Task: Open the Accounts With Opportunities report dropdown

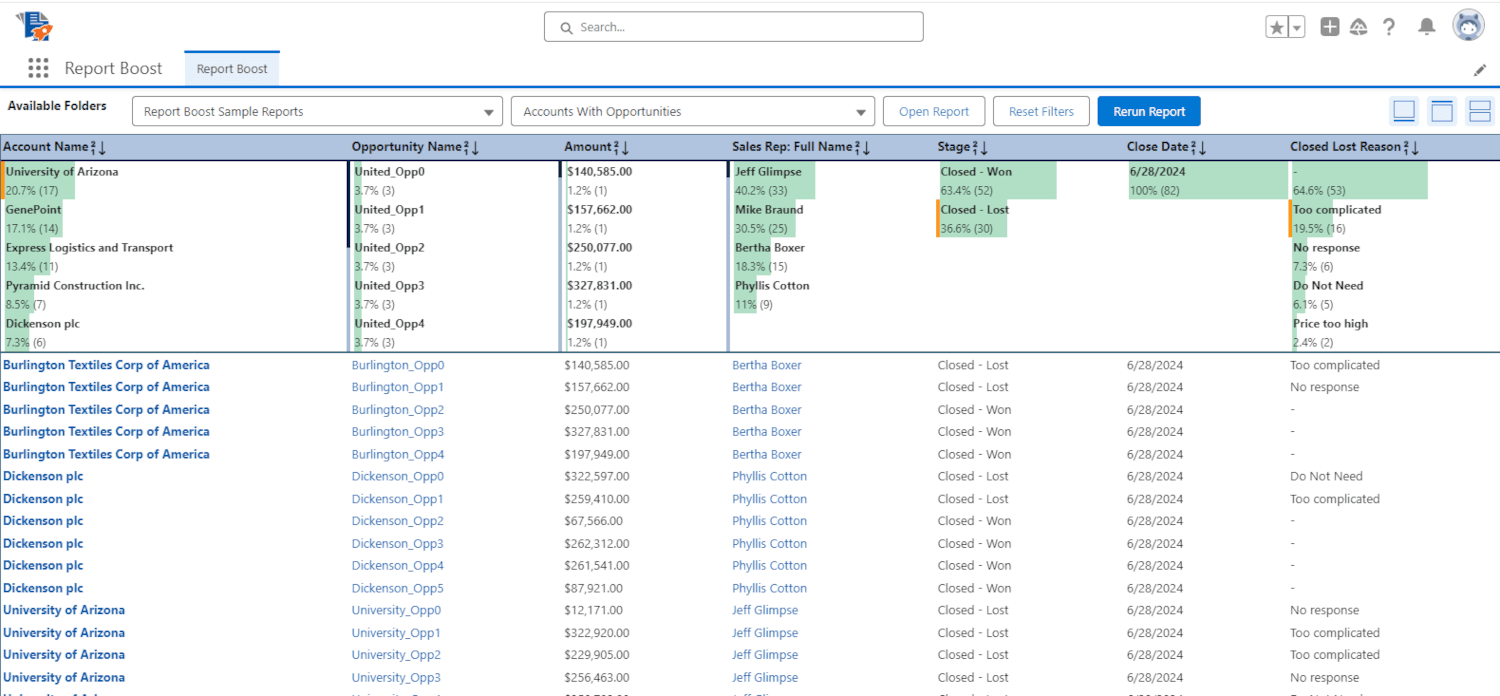Action: click(693, 111)
